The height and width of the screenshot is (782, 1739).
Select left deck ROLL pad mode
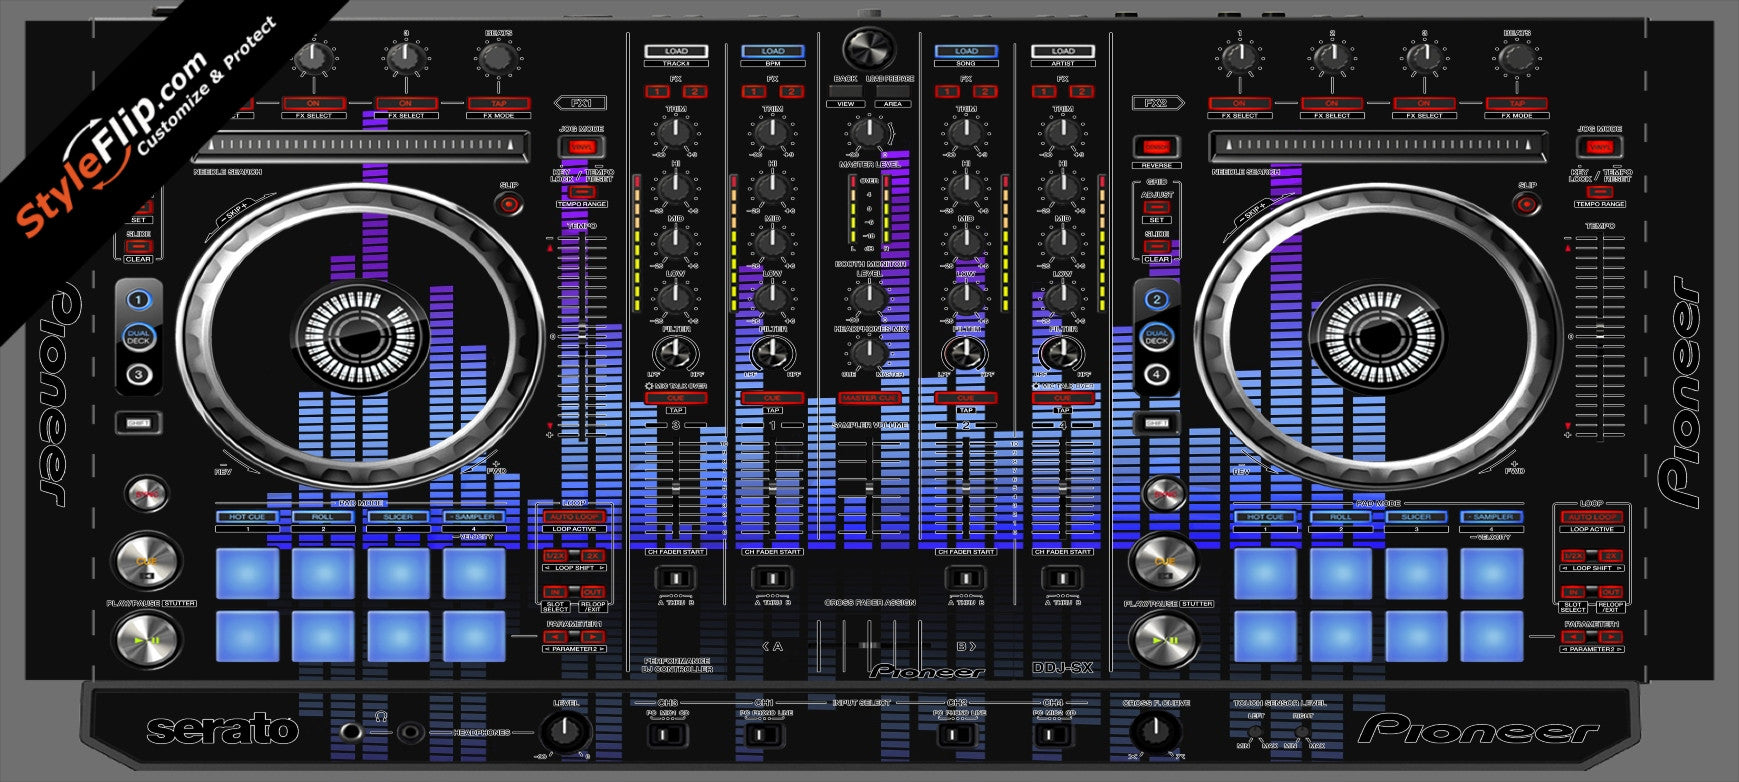tap(323, 517)
